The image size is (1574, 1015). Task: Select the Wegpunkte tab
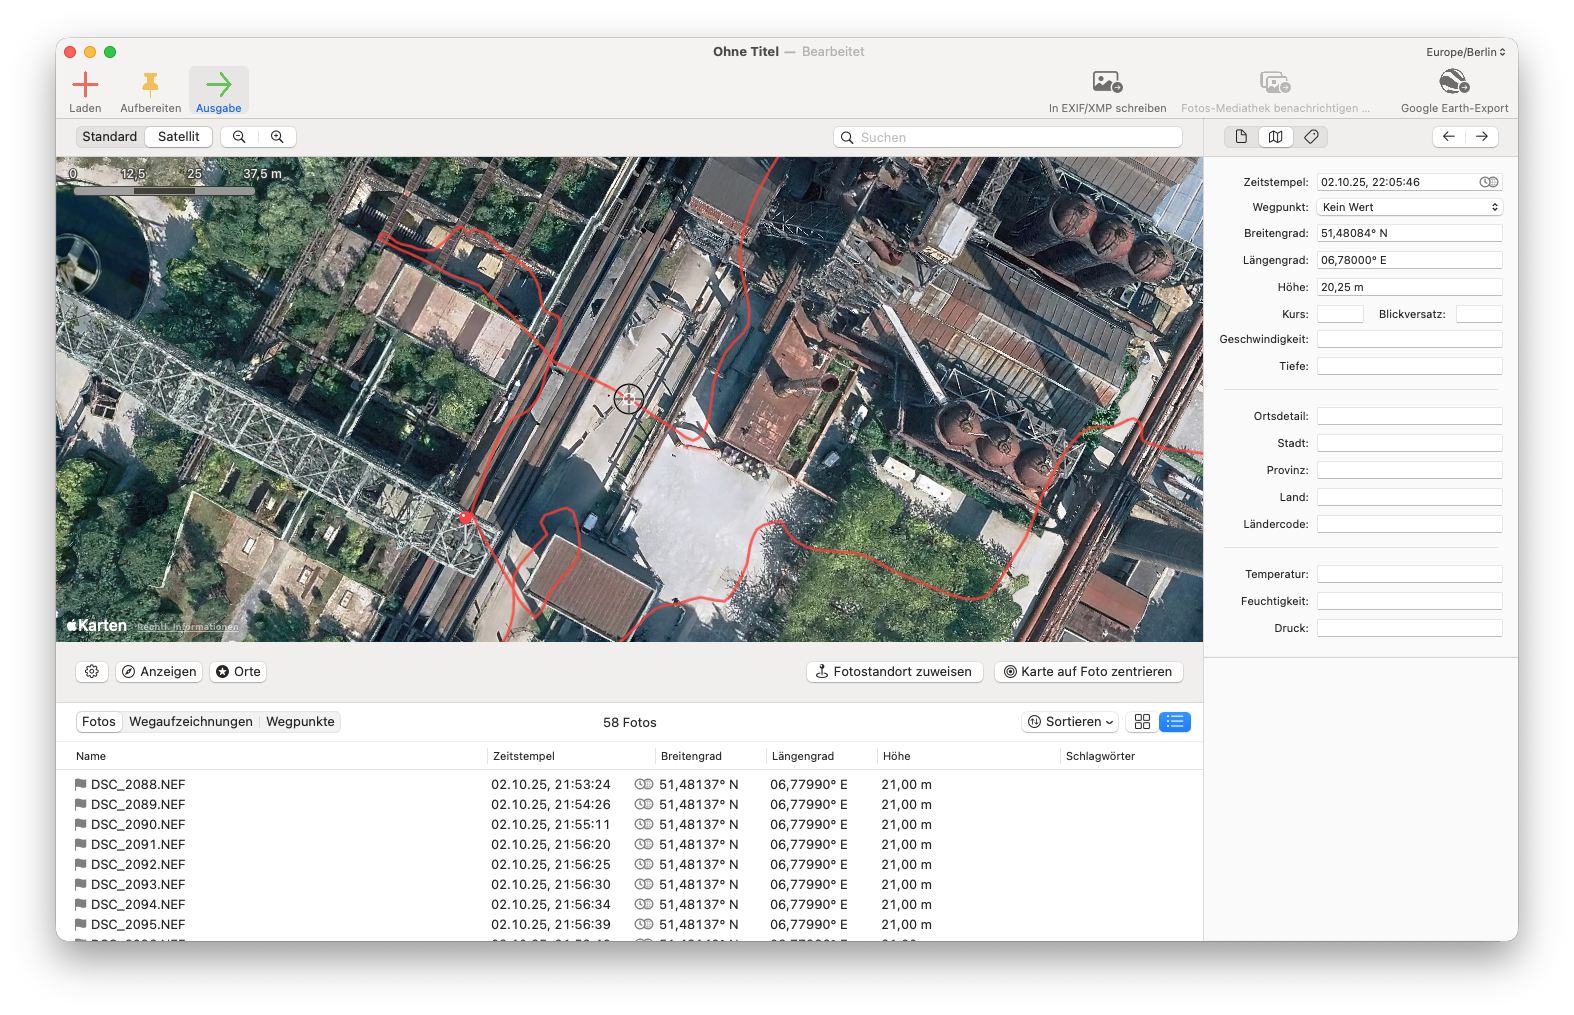[300, 722]
